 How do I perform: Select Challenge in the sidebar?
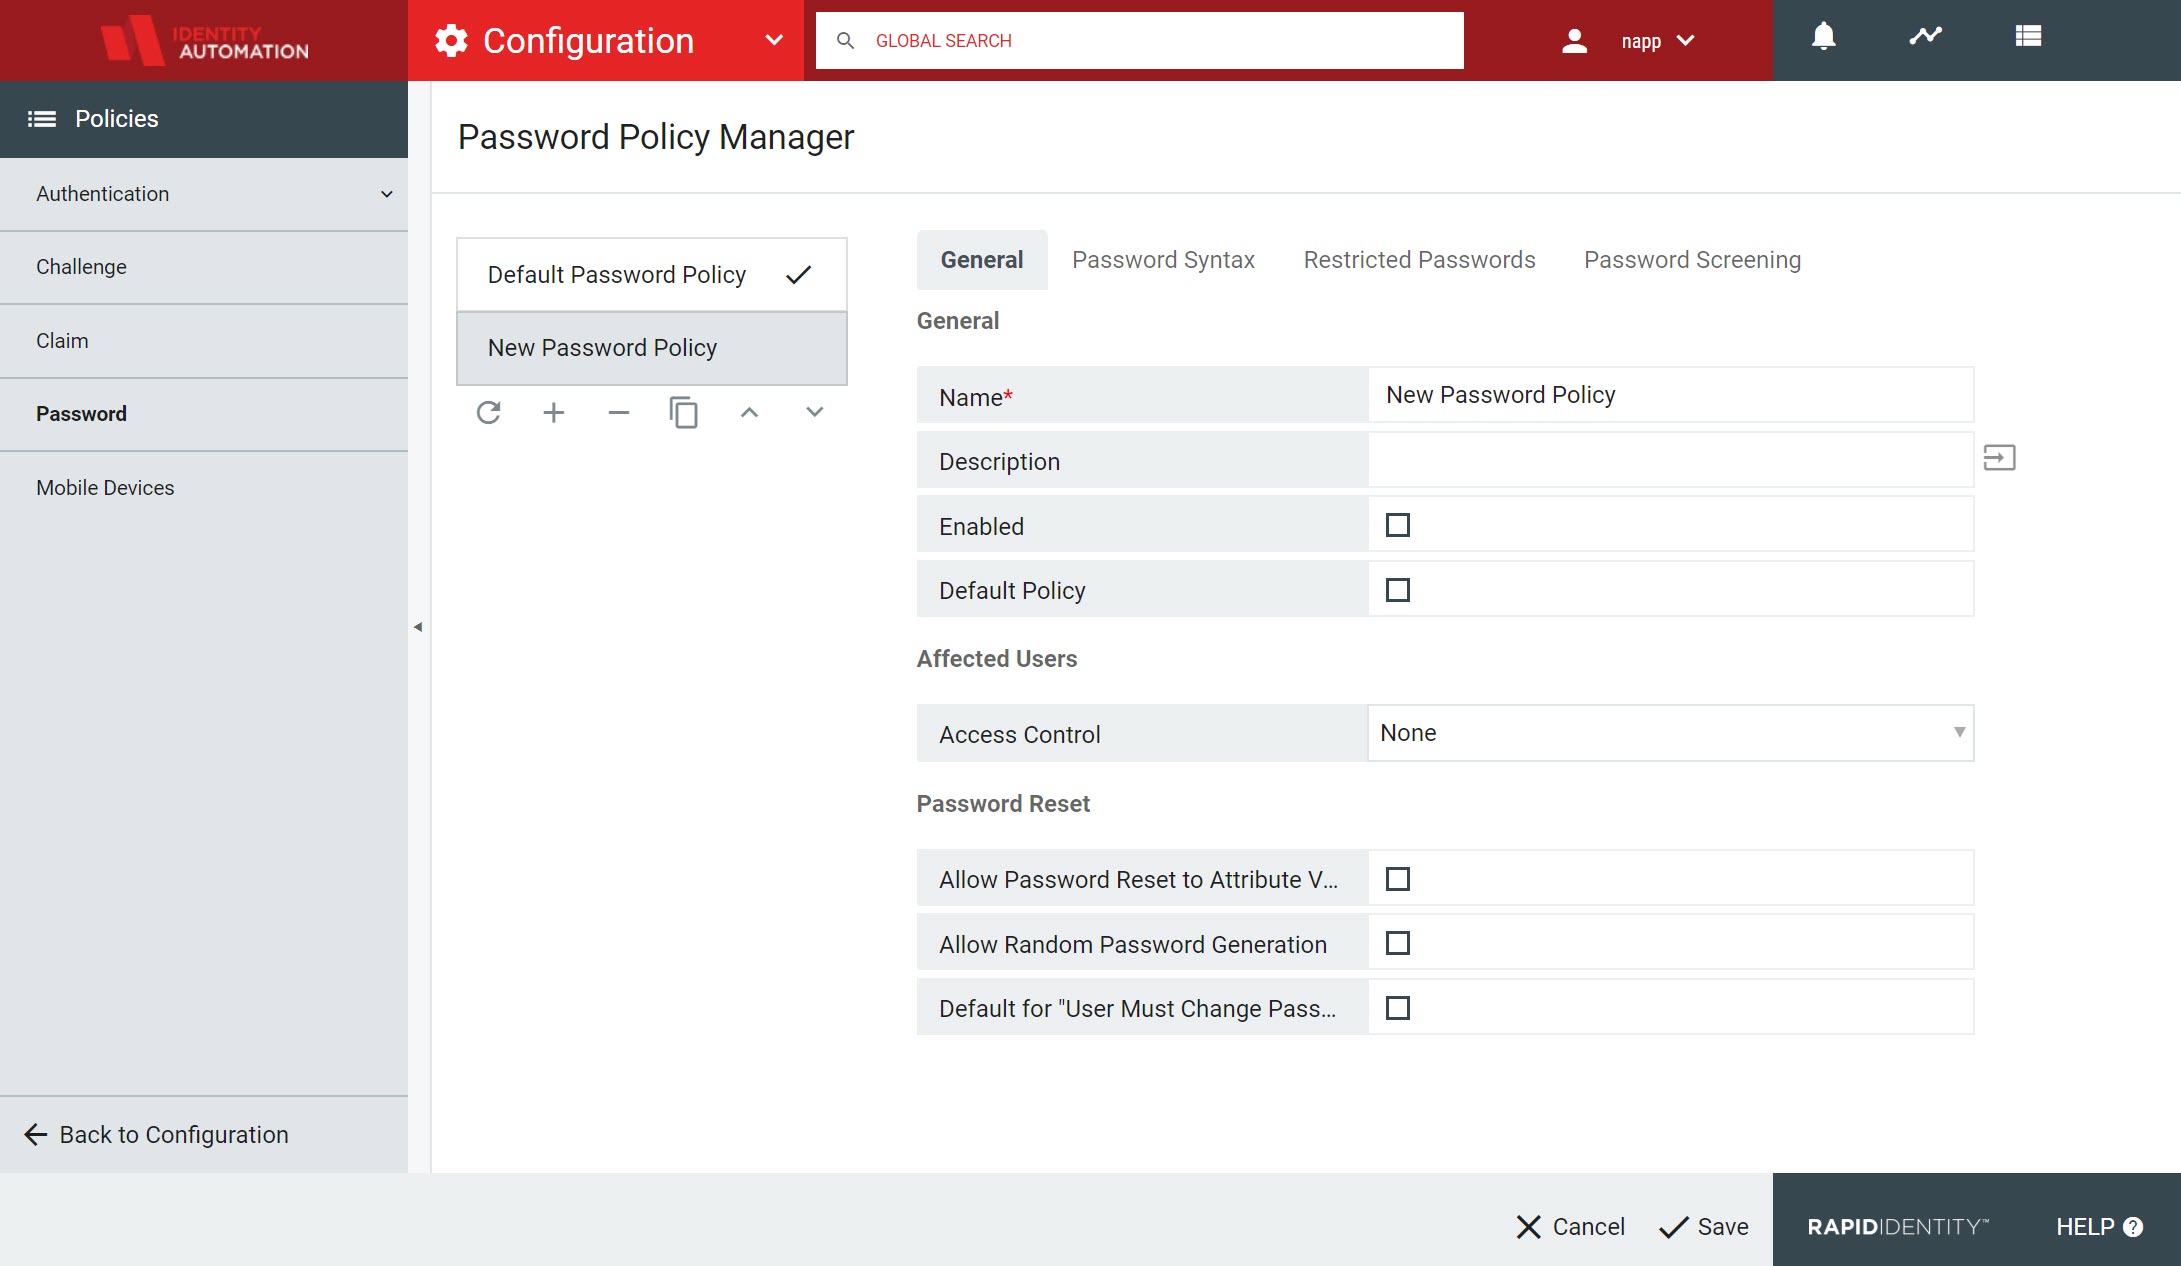coord(204,267)
